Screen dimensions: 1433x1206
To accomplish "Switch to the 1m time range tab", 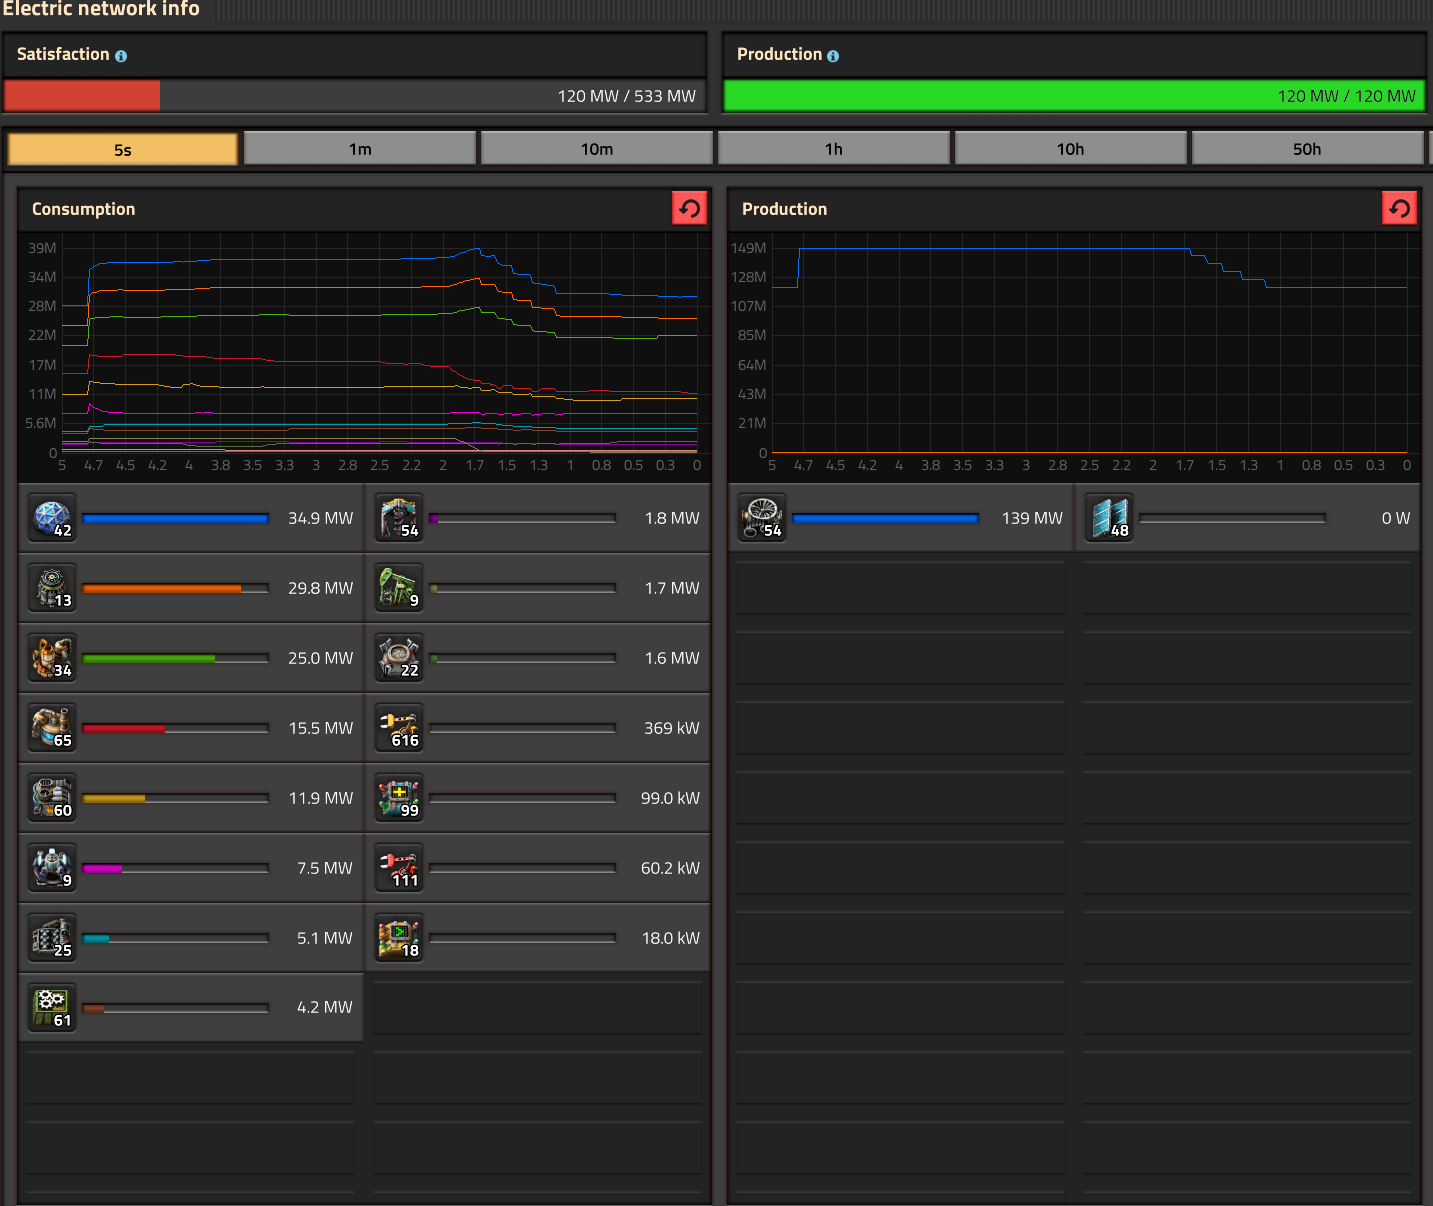I will [x=360, y=149].
